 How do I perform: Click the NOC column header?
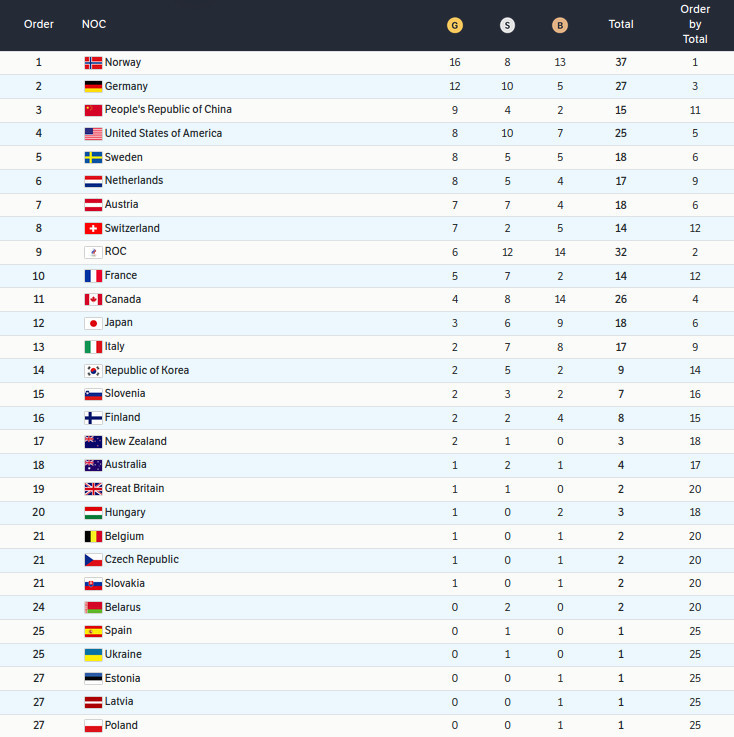tap(94, 25)
